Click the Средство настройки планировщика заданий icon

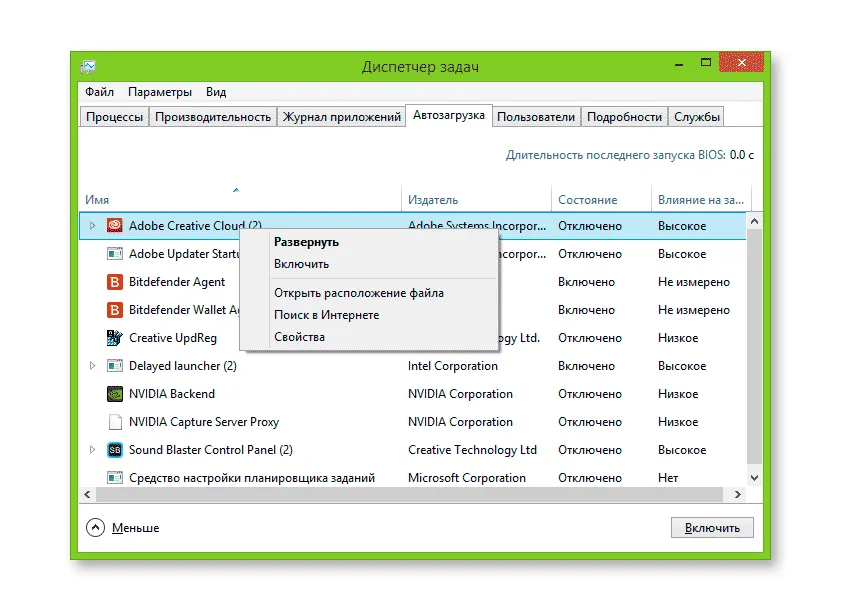pos(115,477)
